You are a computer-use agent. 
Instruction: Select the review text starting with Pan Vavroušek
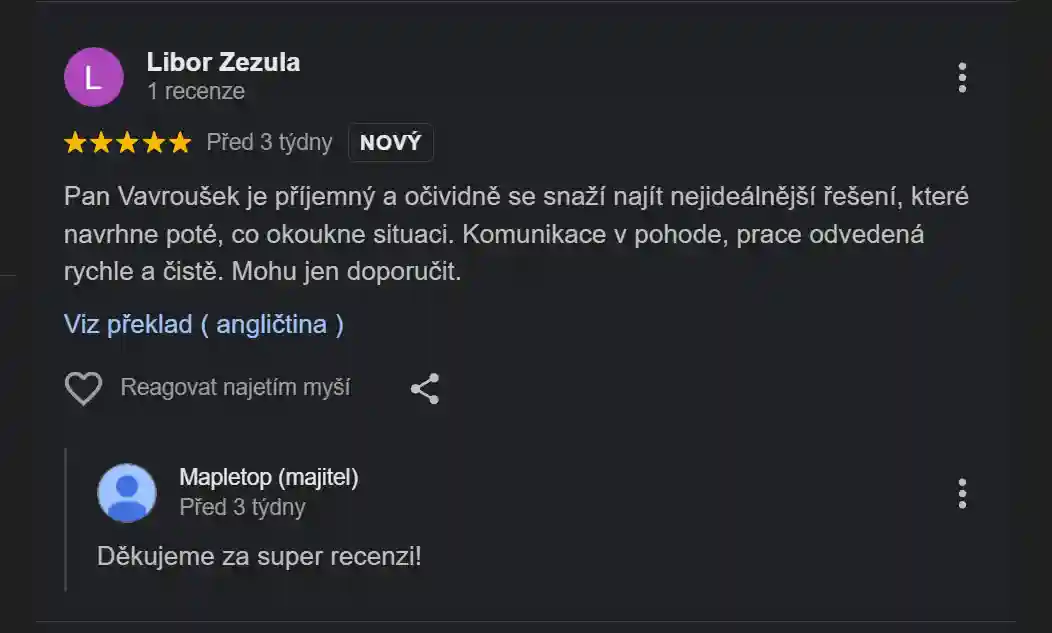500,230
